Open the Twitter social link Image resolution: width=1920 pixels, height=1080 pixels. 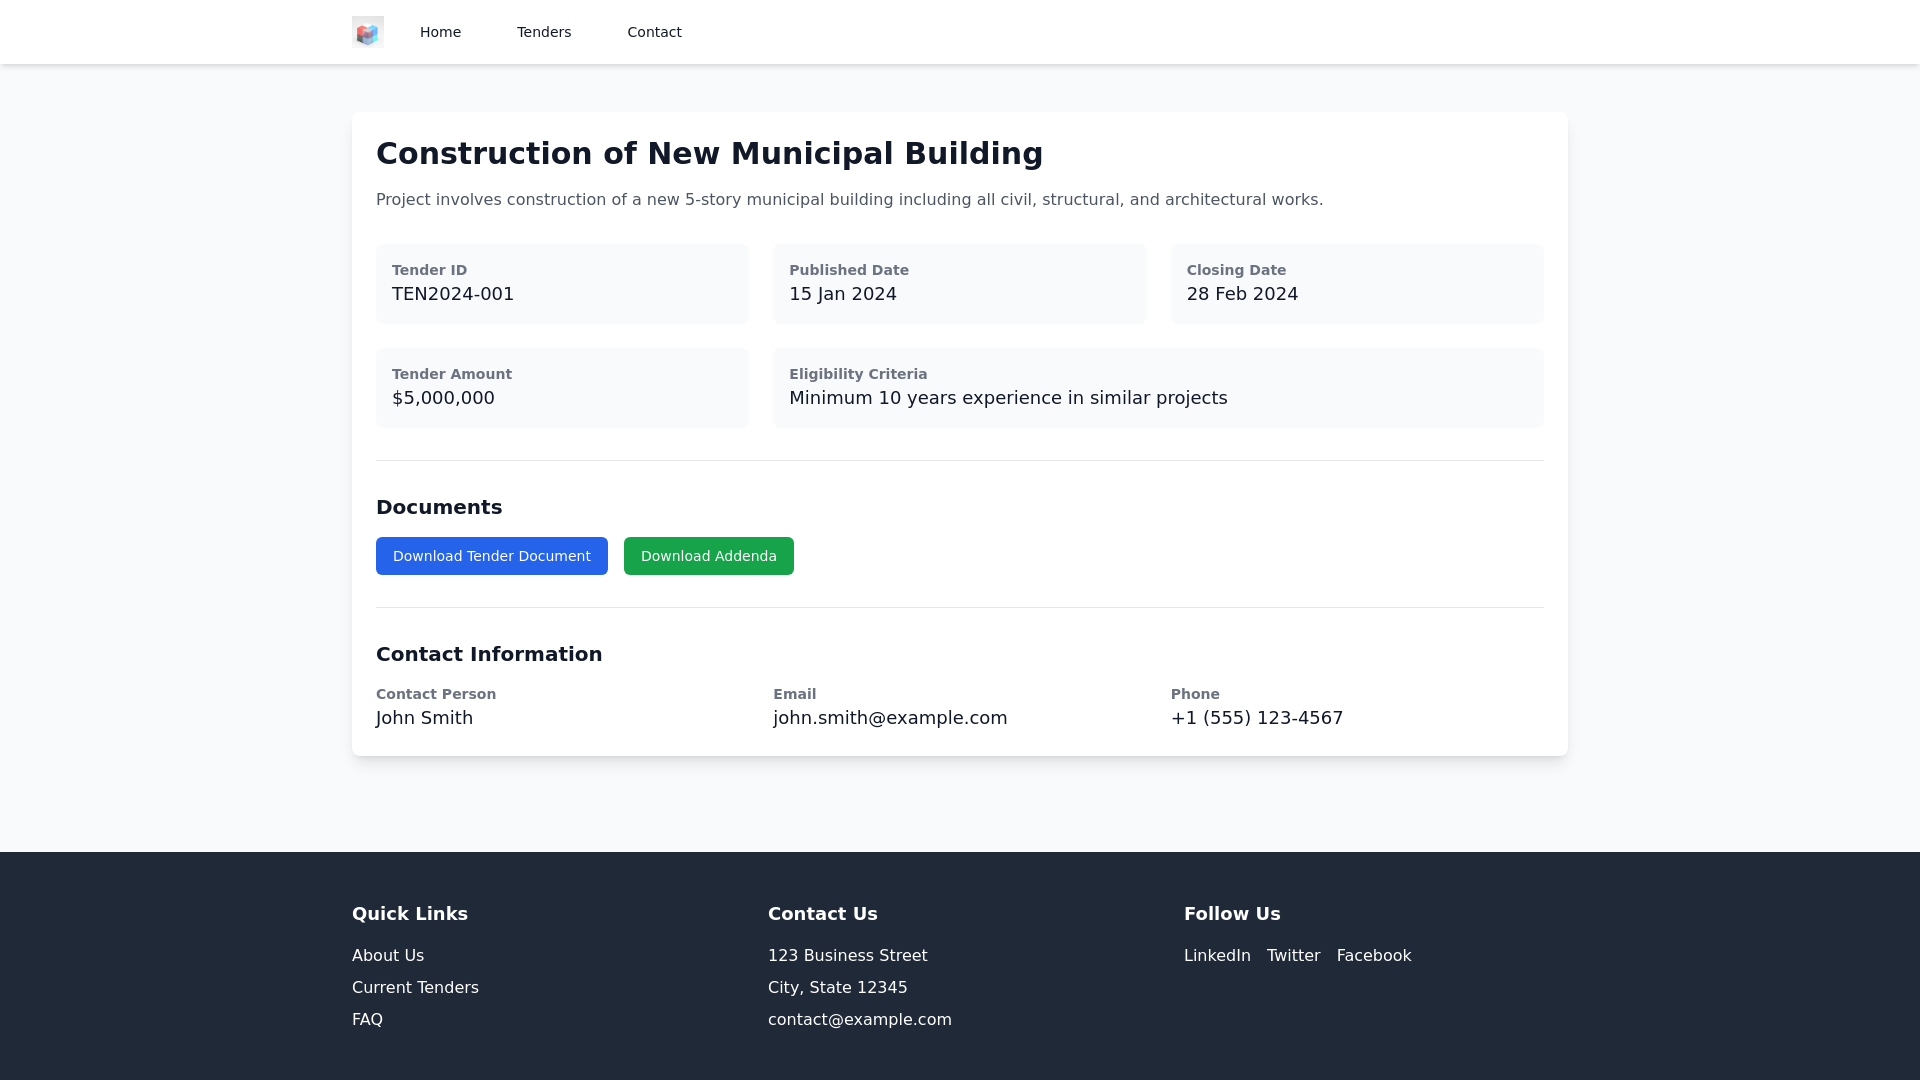coord(1293,956)
